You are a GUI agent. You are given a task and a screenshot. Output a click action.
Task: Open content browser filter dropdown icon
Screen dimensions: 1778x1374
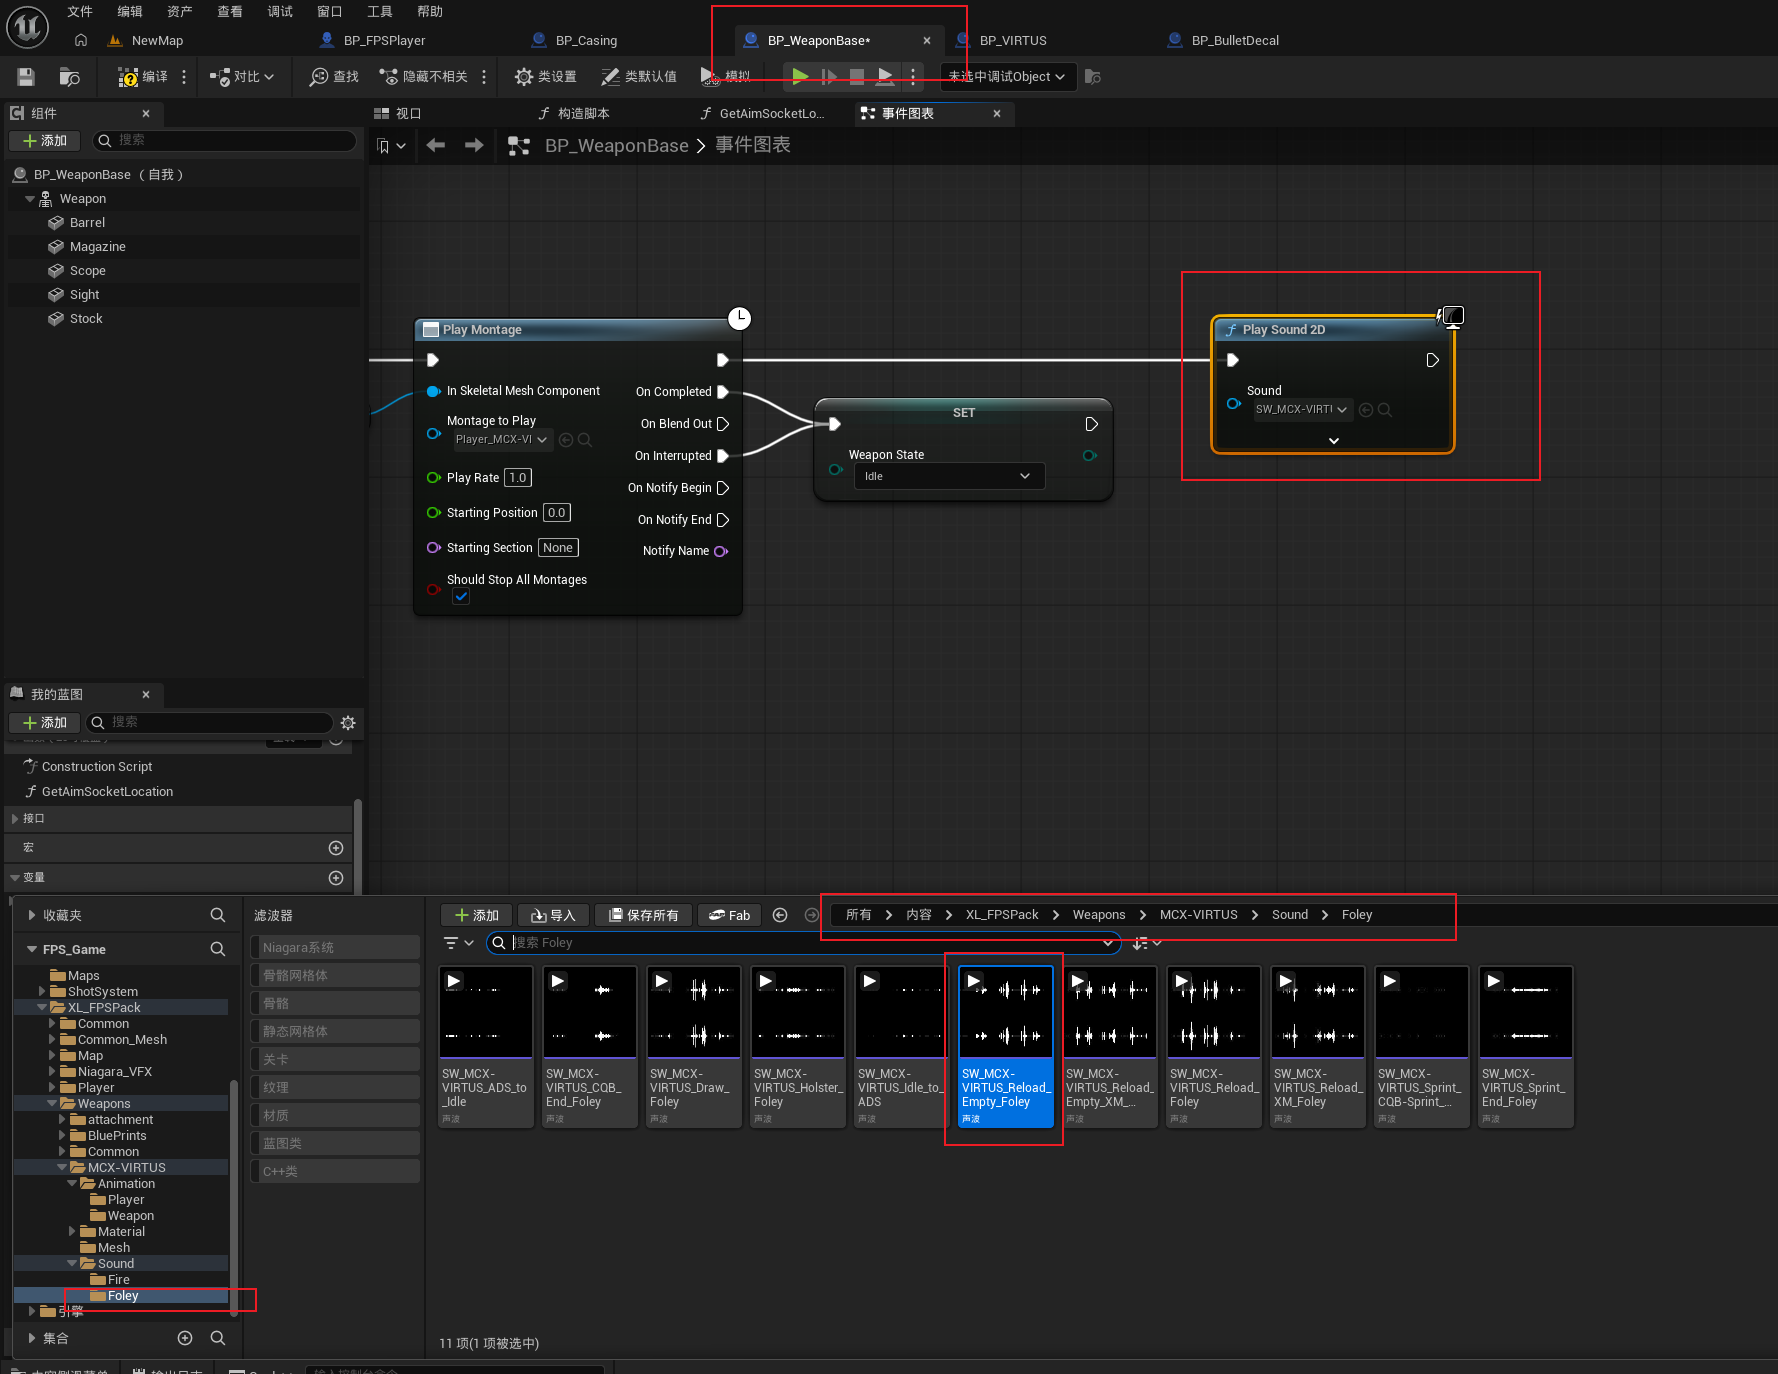click(458, 943)
